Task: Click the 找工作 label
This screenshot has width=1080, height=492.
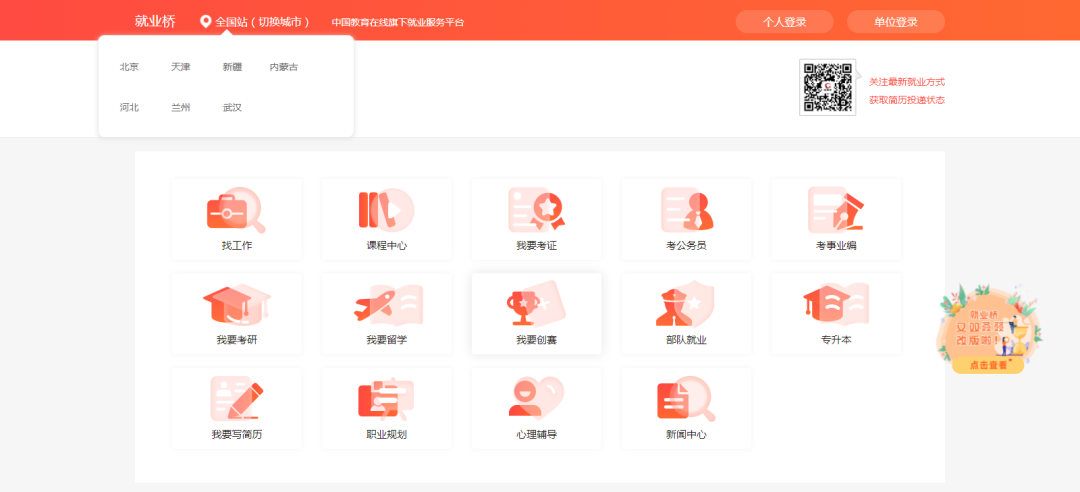Action: [237, 246]
